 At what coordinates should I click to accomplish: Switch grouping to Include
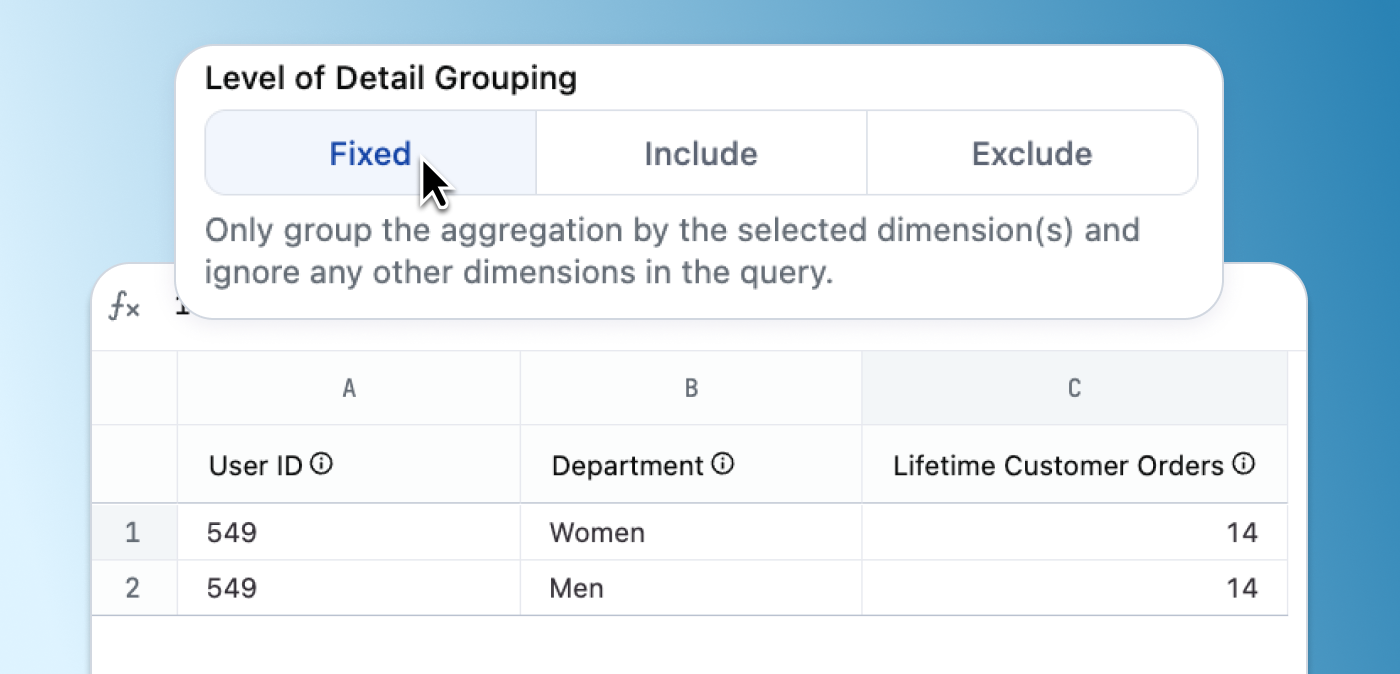point(701,153)
